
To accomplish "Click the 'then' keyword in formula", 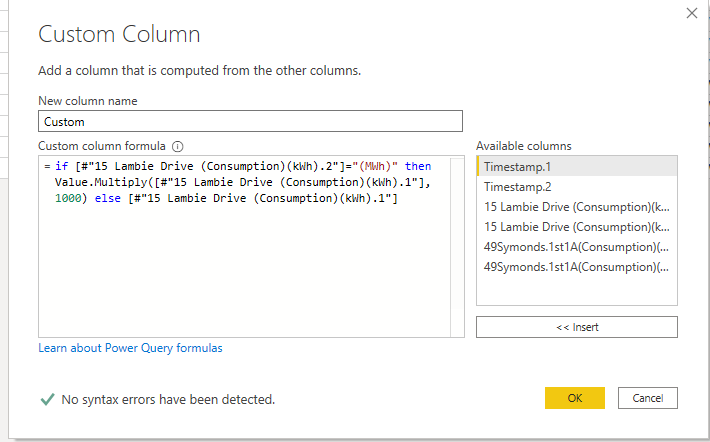I will click(417, 166).
